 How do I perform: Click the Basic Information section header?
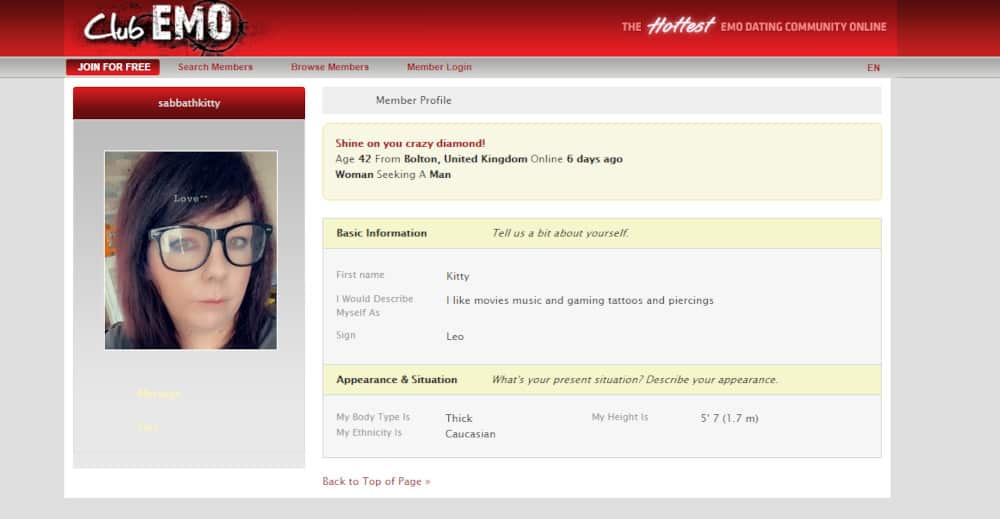602,233
